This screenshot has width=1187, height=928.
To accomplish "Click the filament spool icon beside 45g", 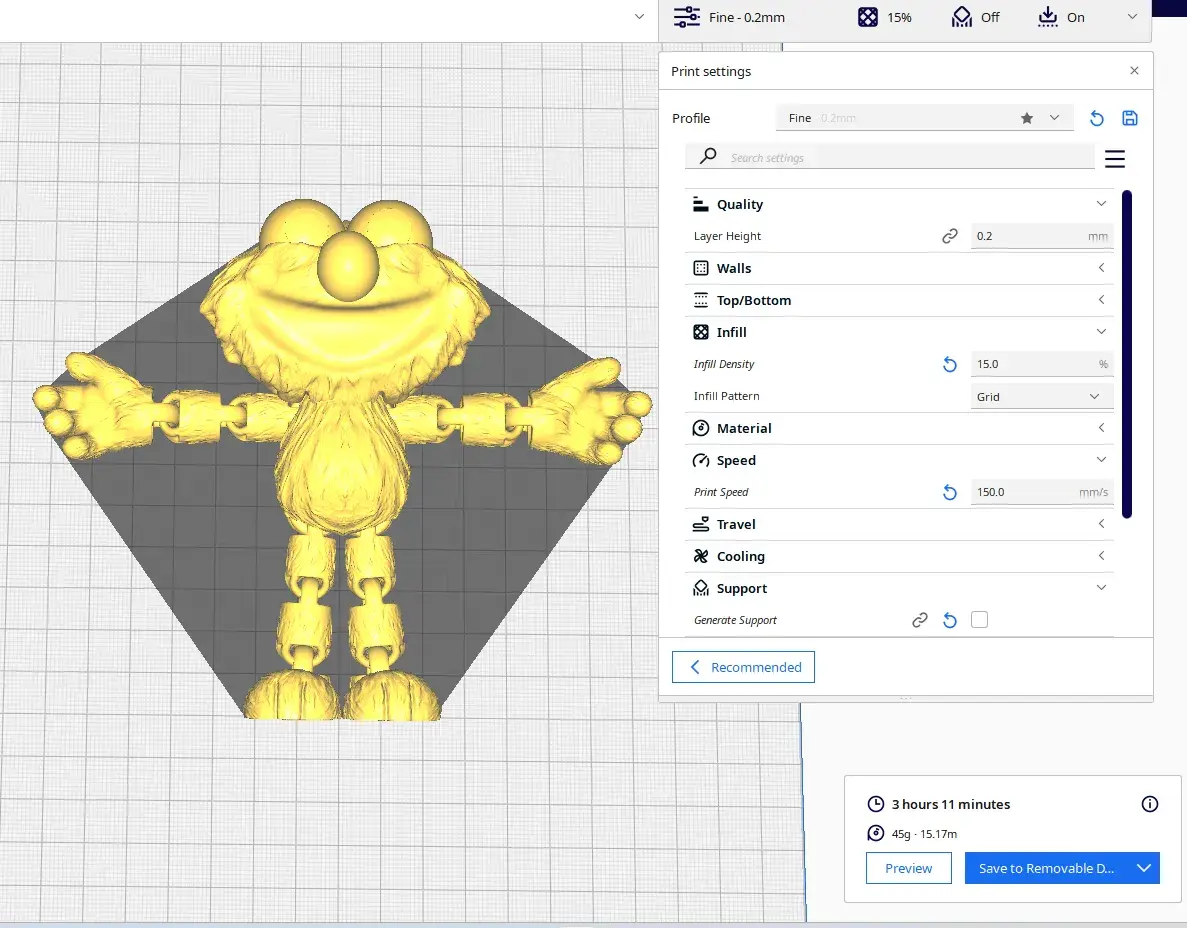I will [x=875, y=833].
